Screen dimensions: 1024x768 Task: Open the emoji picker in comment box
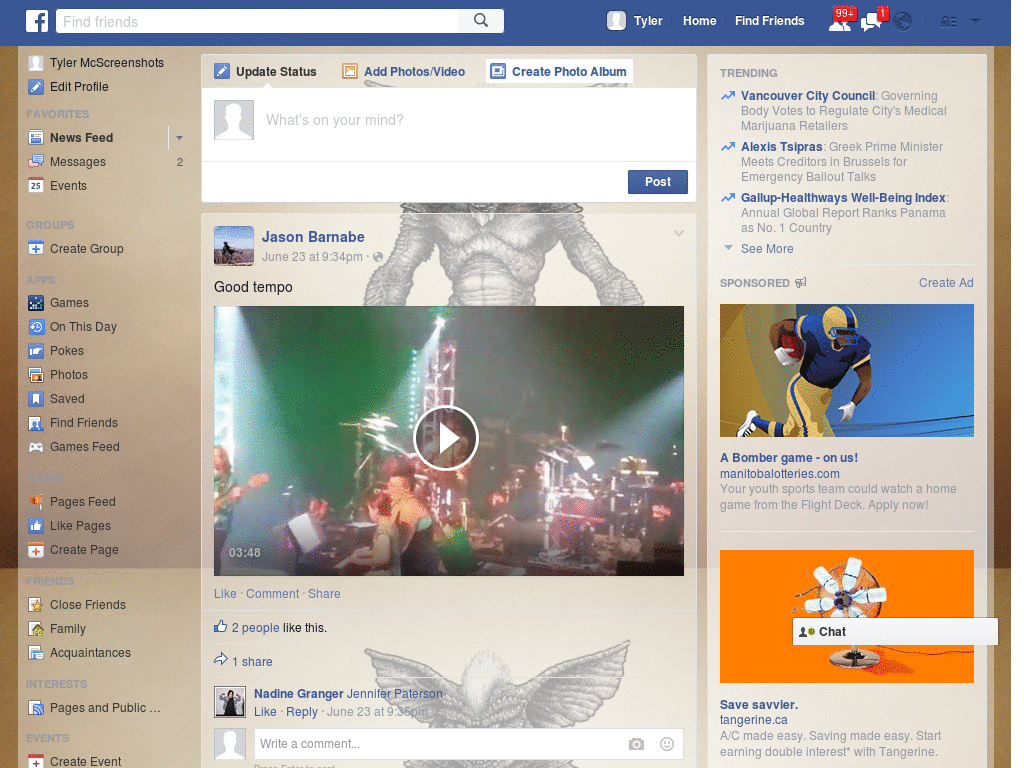(666, 744)
